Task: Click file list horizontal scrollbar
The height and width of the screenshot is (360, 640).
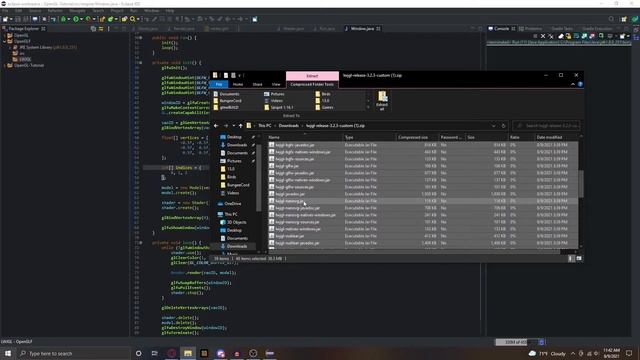Action: (414, 252)
